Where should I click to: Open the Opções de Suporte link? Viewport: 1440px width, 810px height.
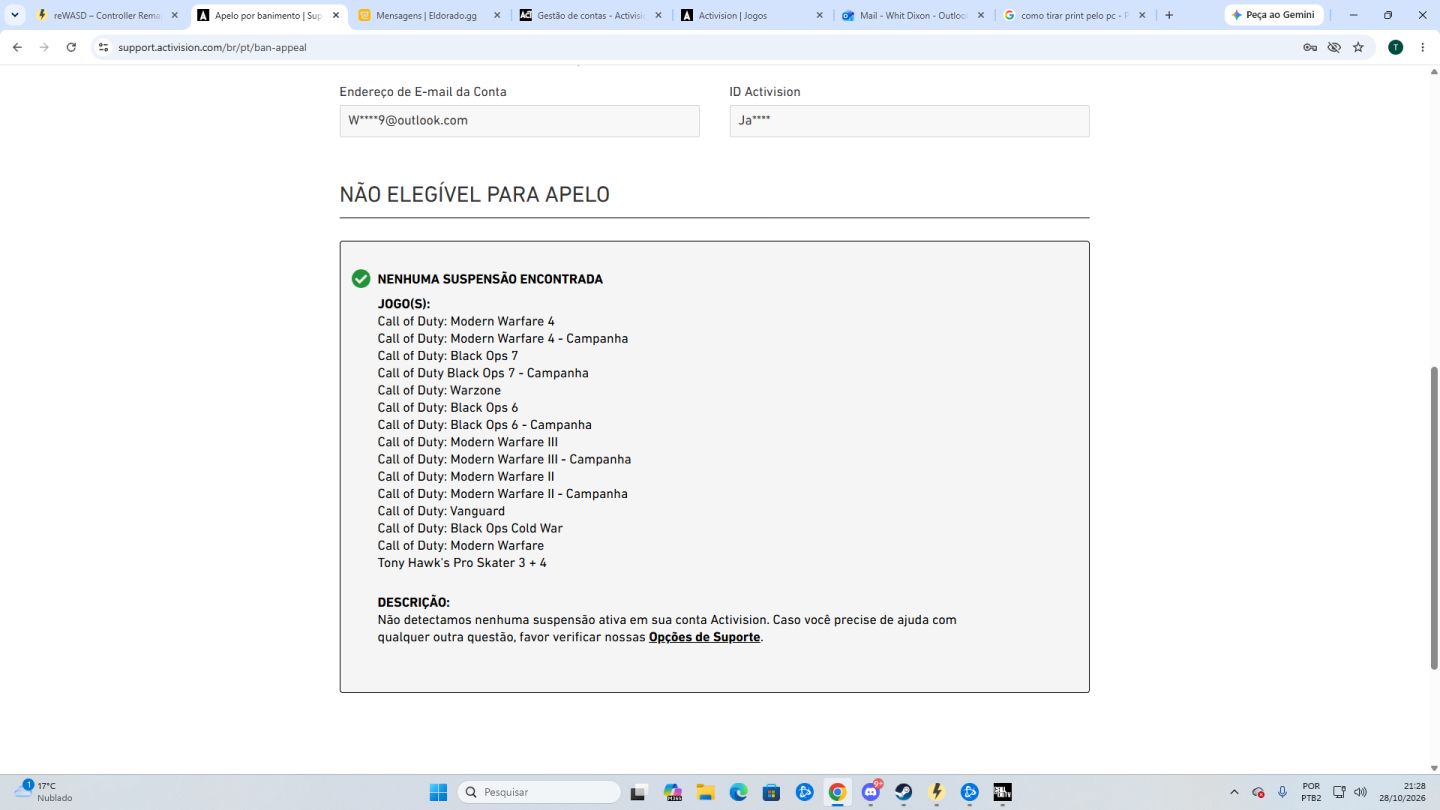tap(704, 637)
